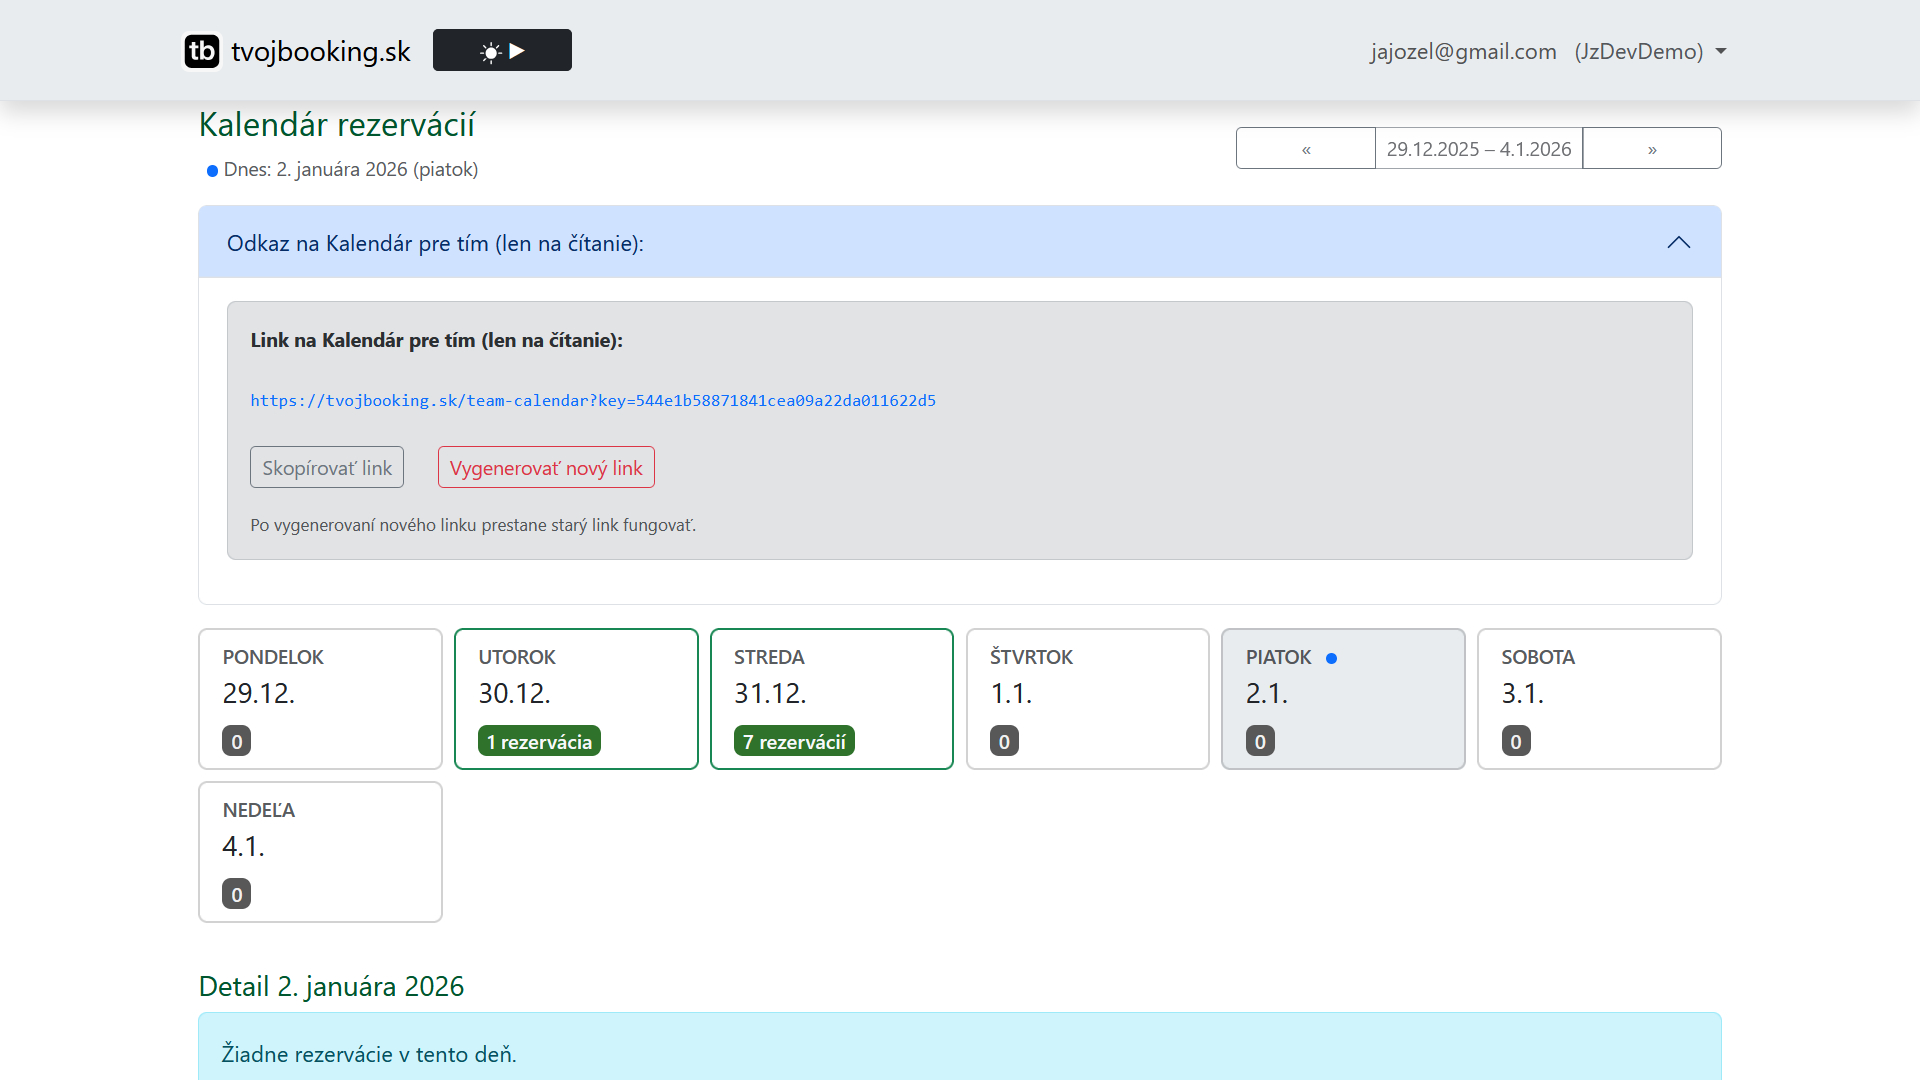Go to previous week with « button

(1305, 149)
